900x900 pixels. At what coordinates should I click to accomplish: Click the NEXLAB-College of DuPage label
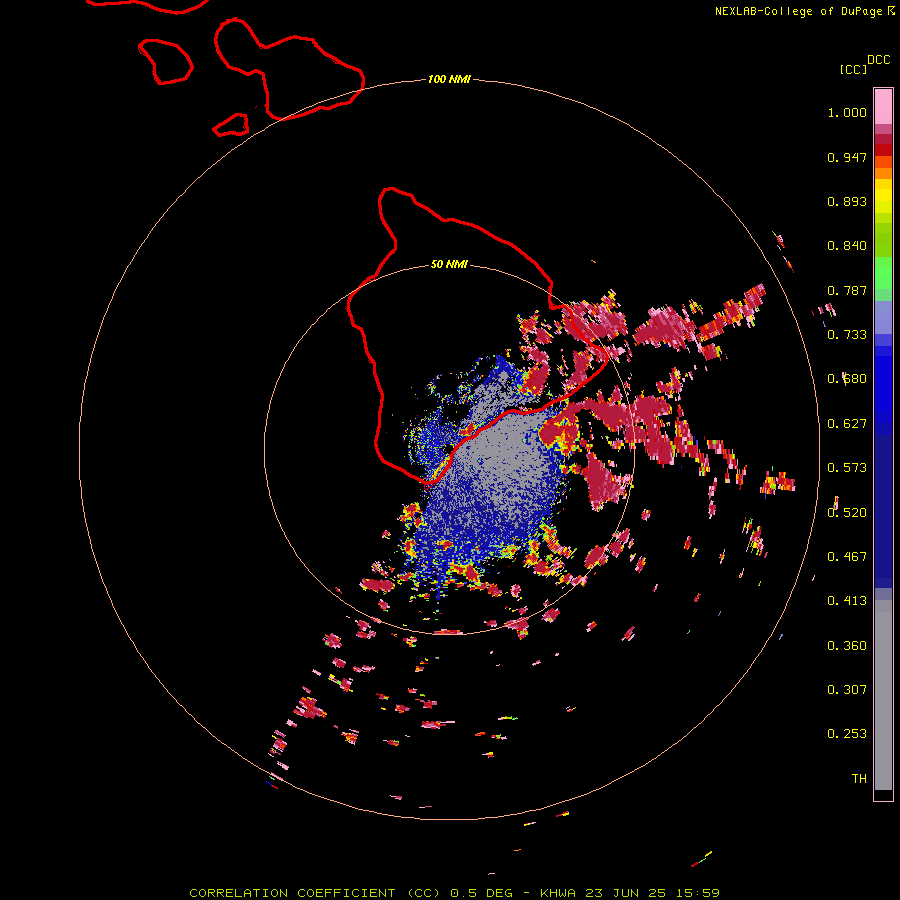[x=798, y=11]
